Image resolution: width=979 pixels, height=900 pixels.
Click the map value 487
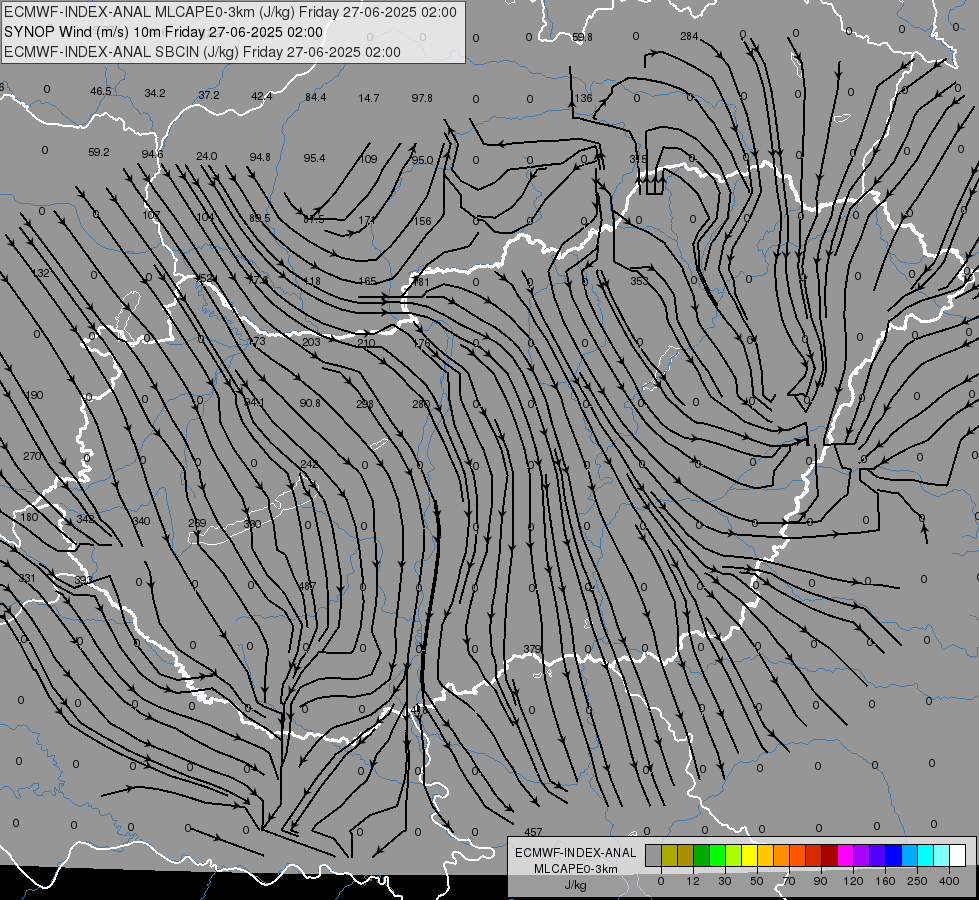307,586
